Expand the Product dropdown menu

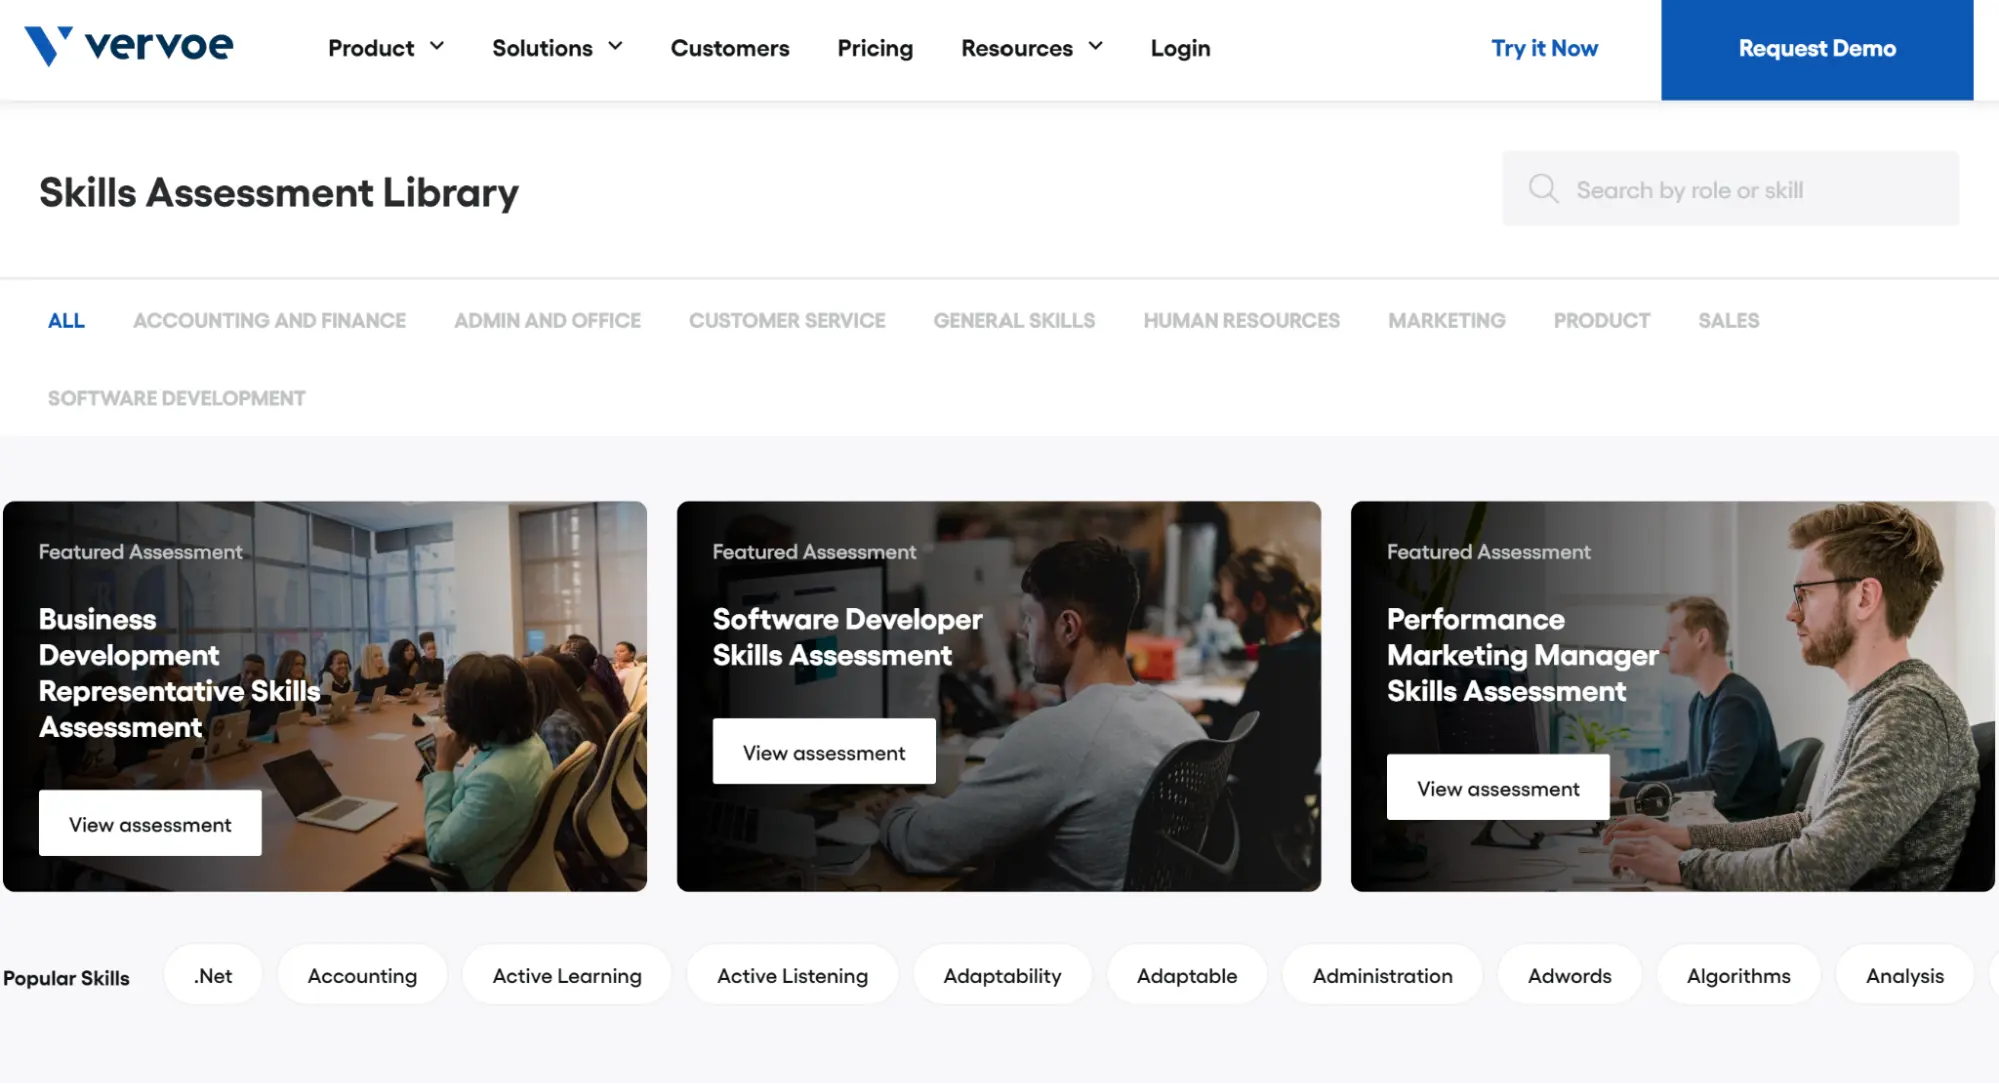point(386,47)
